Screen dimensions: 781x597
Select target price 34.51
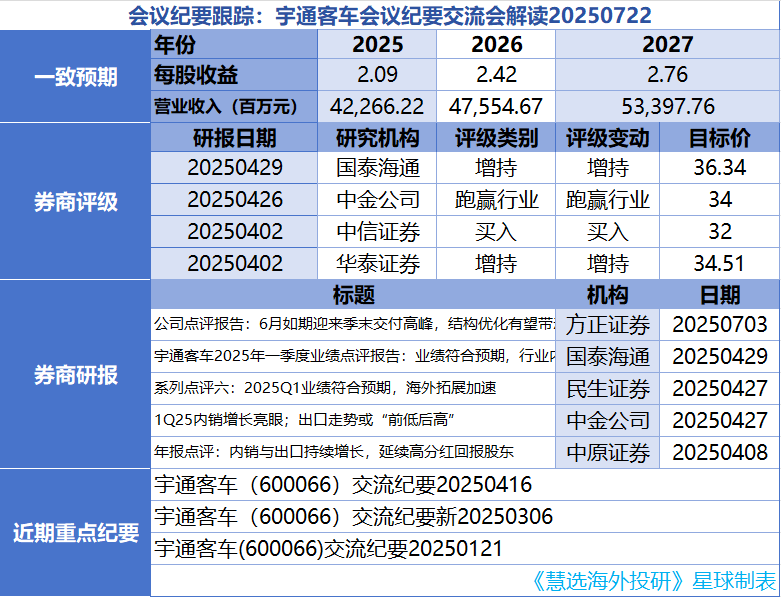coord(719,263)
